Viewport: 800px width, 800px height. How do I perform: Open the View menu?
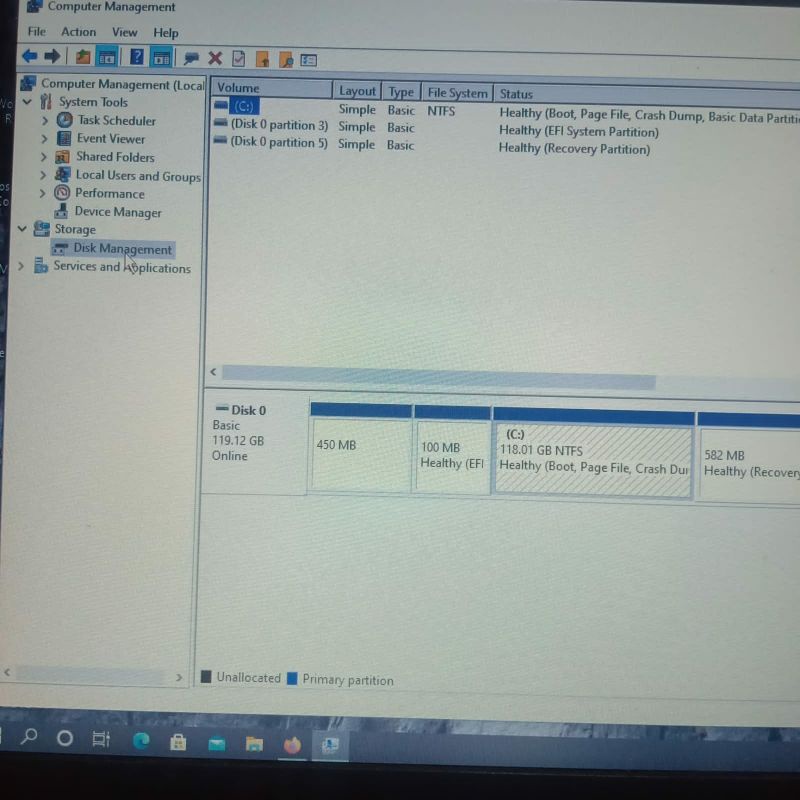pos(125,32)
